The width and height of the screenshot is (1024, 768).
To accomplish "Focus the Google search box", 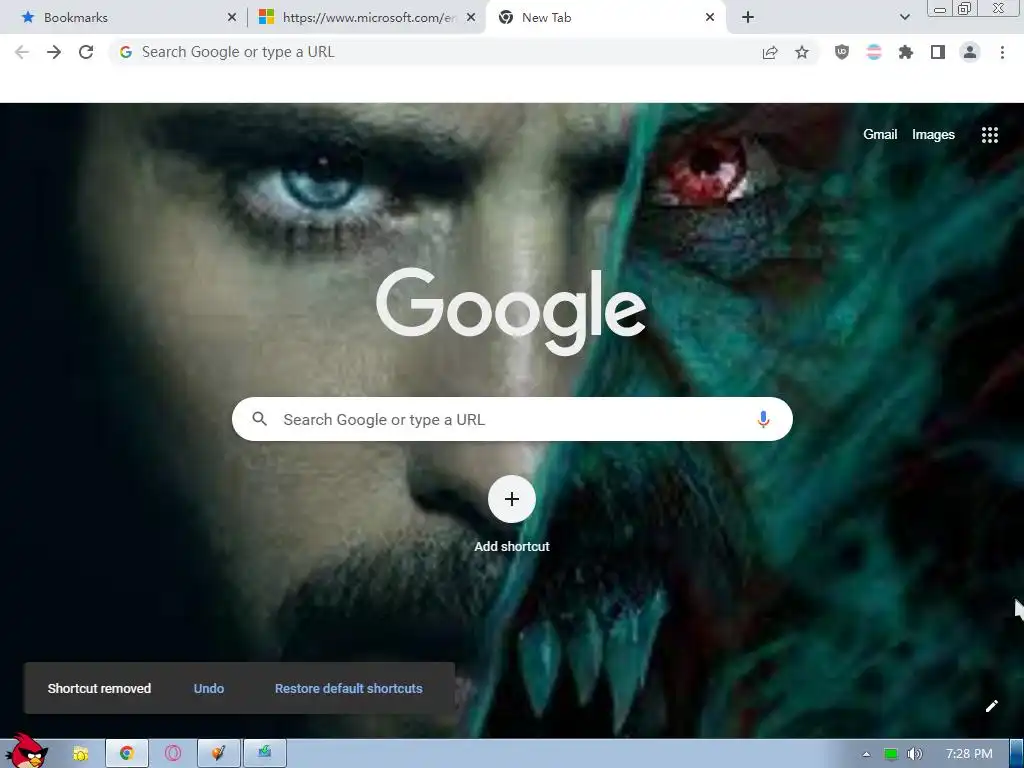I will click(512, 419).
